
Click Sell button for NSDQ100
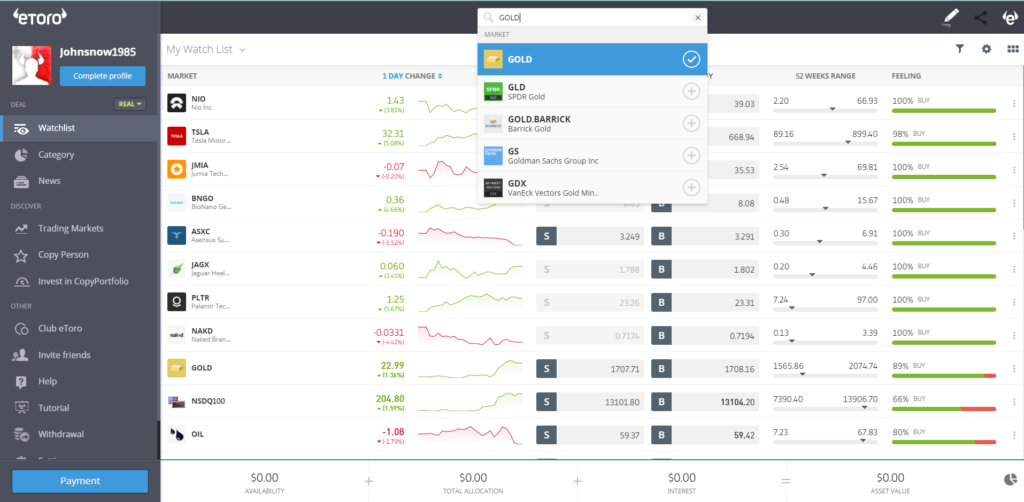pos(547,401)
